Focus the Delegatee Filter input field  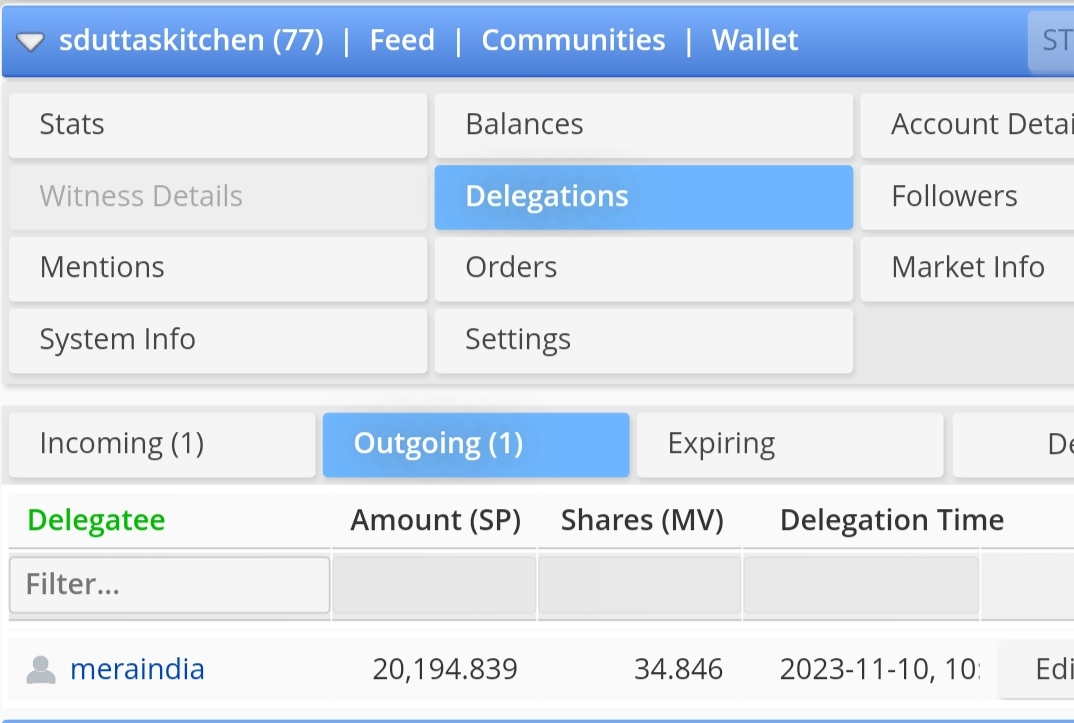click(x=169, y=585)
